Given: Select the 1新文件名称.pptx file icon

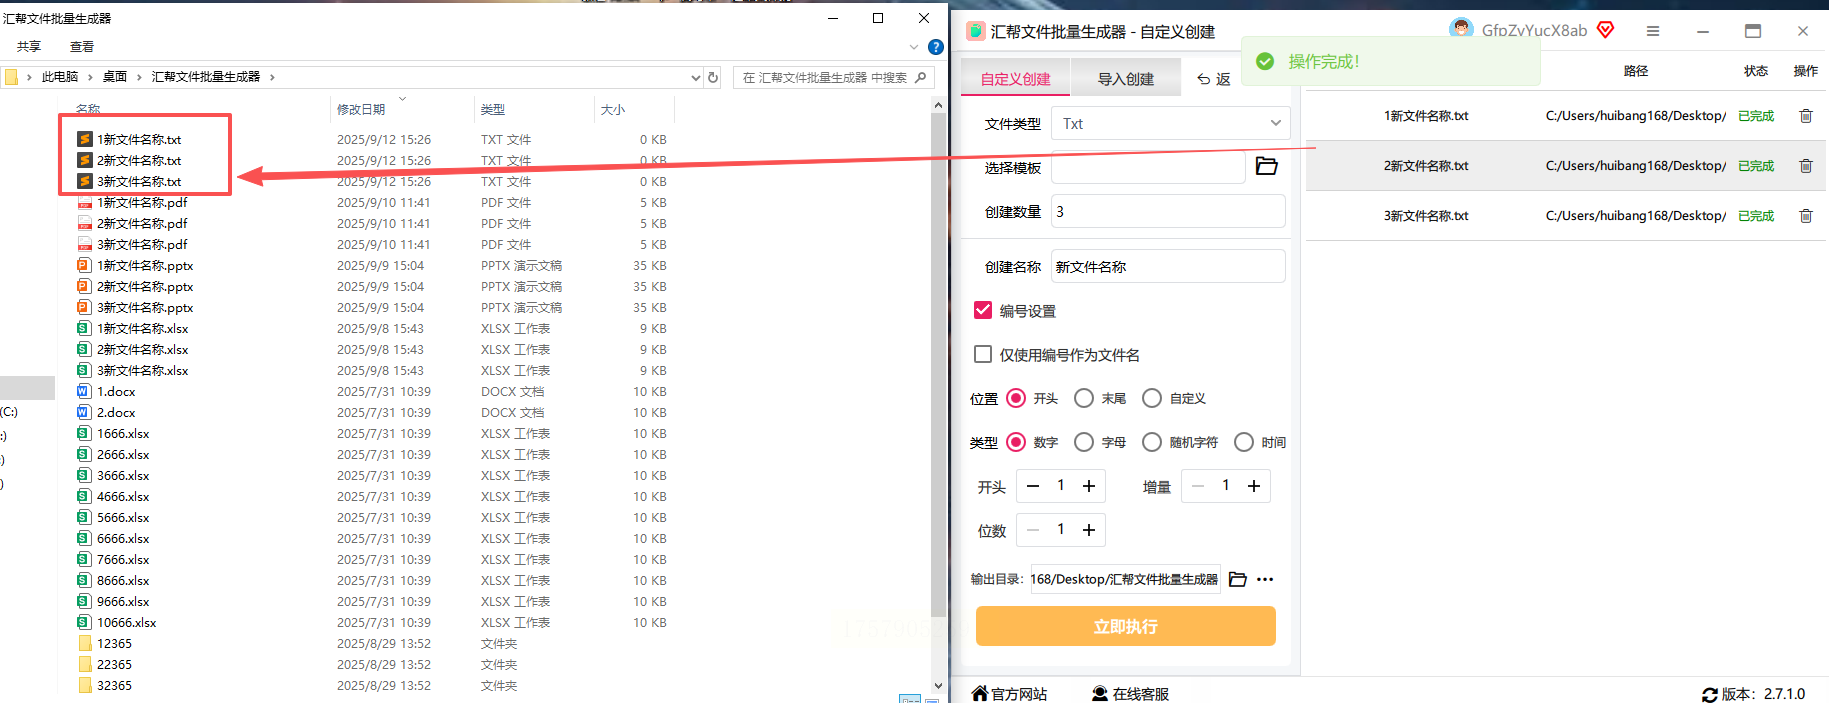Looking at the screenshot, I should point(85,265).
